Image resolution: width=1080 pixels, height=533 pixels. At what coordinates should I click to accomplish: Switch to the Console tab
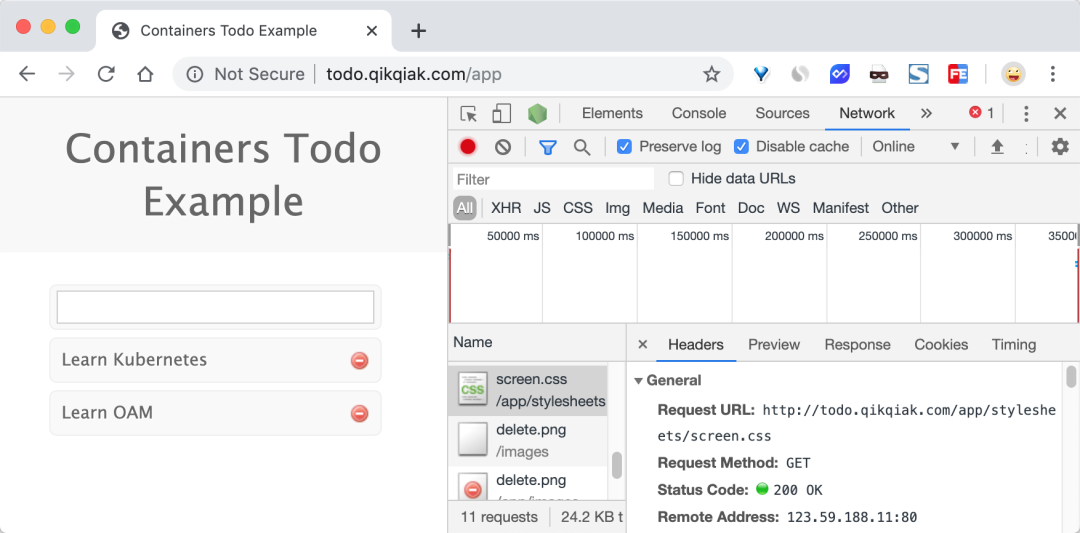point(699,114)
